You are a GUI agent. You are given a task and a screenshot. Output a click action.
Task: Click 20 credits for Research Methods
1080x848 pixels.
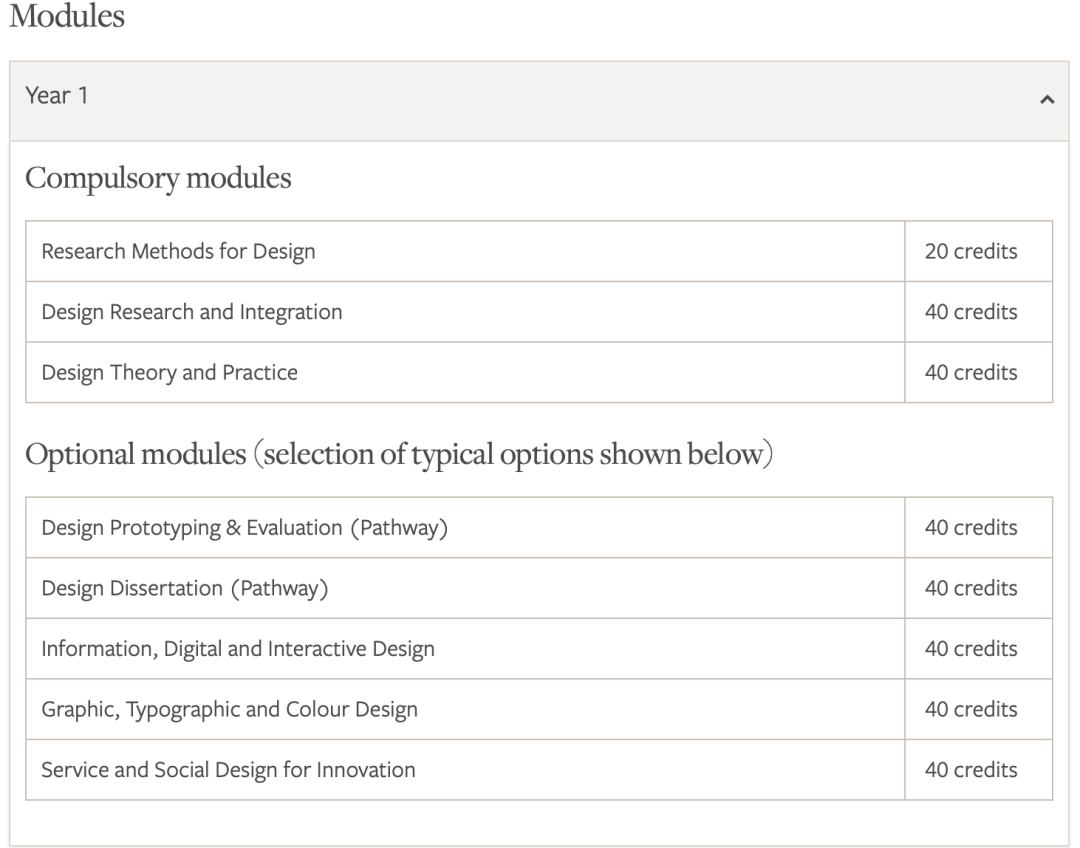971,251
